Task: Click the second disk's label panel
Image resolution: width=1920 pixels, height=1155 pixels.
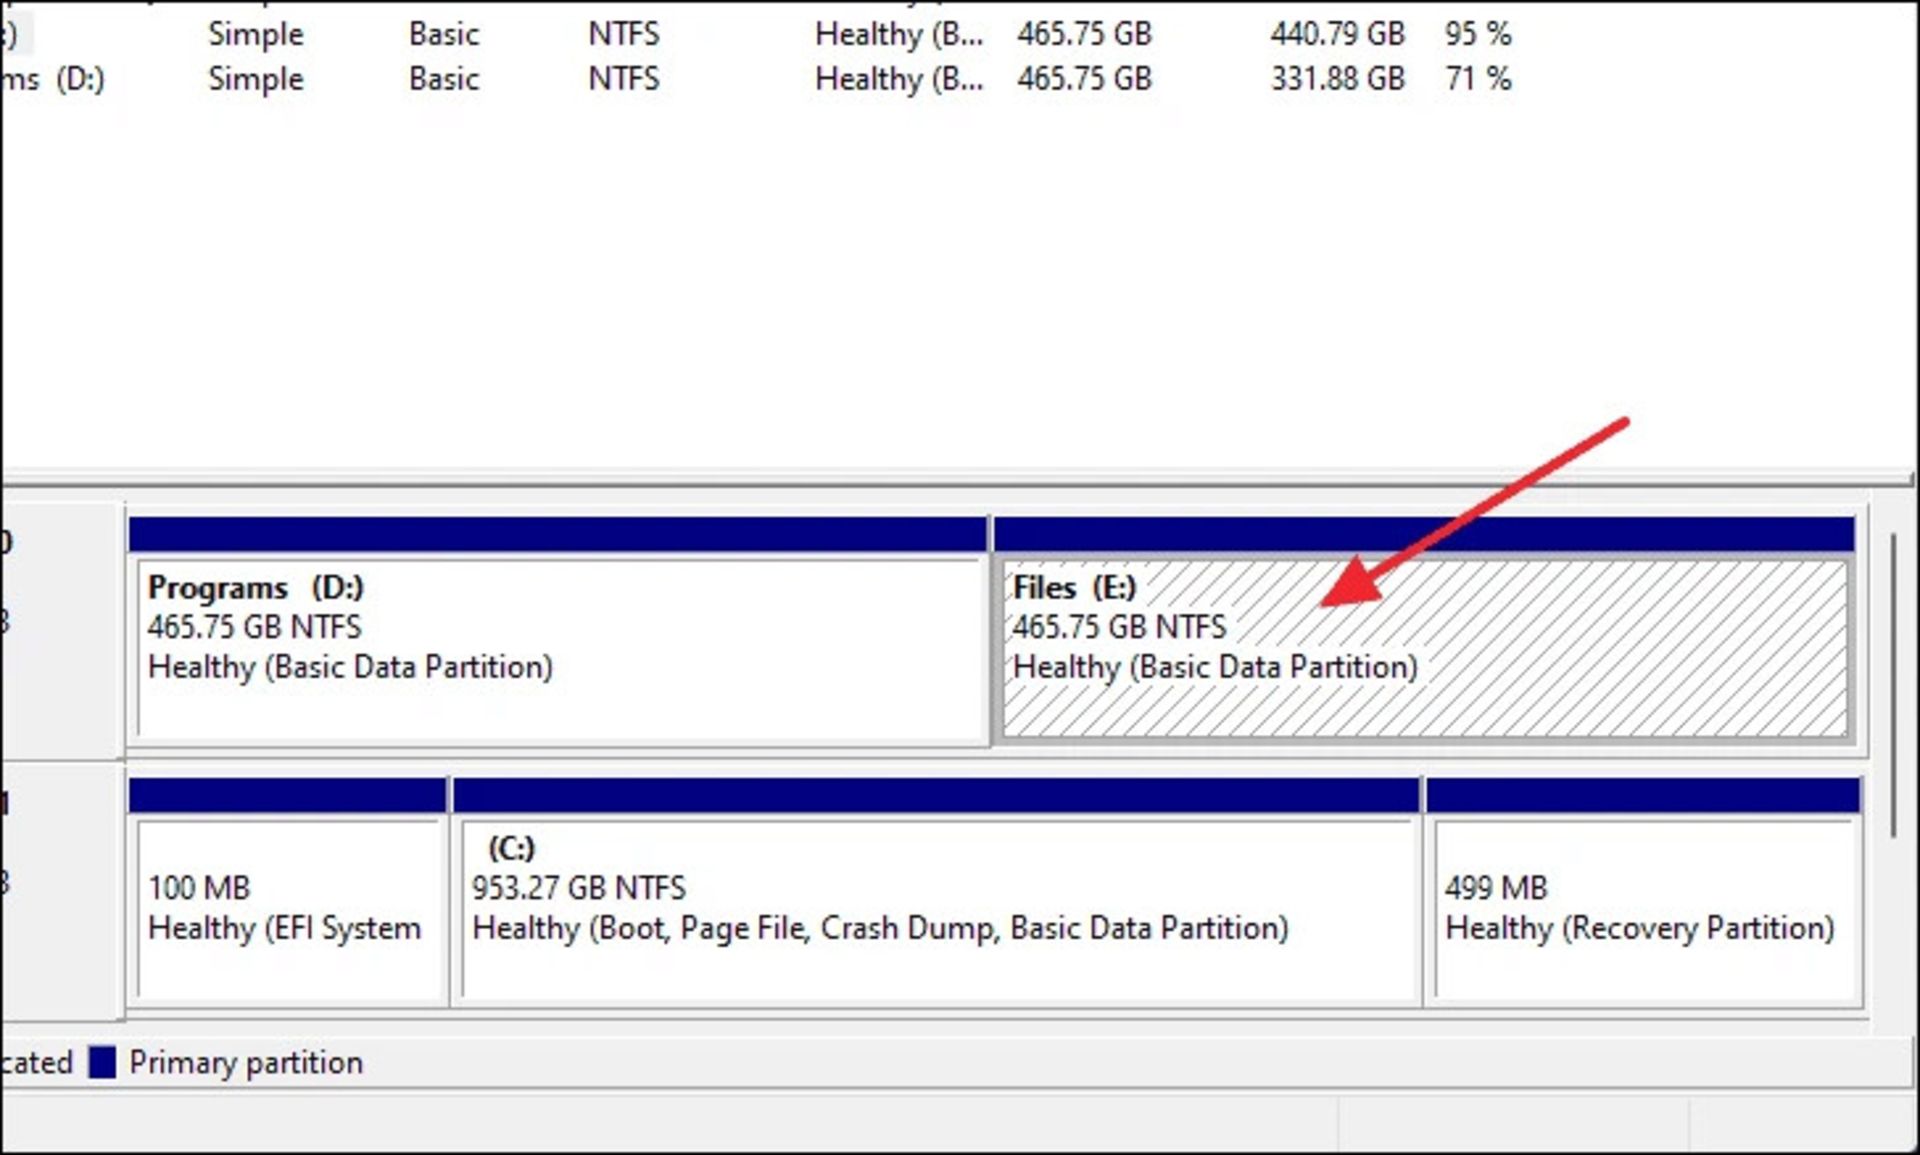Action: [60, 890]
